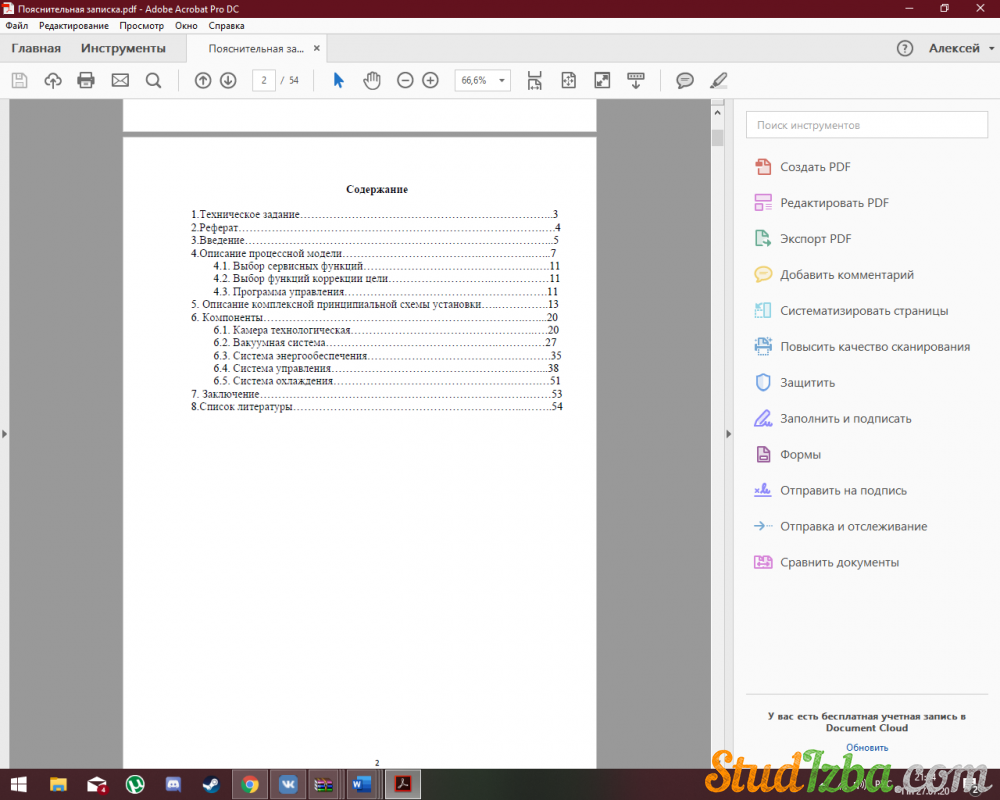Image resolution: width=1000 pixels, height=800 pixels.
Task: Expand the left navigation pane arrow
Action: pos(4,434)
